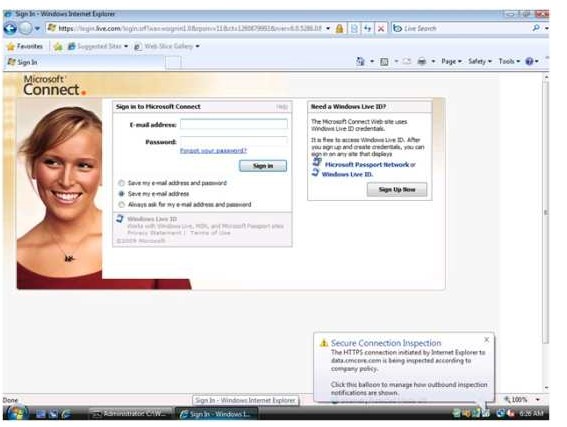Expand the zoom level dropdown arrow

tap(538, 400)
